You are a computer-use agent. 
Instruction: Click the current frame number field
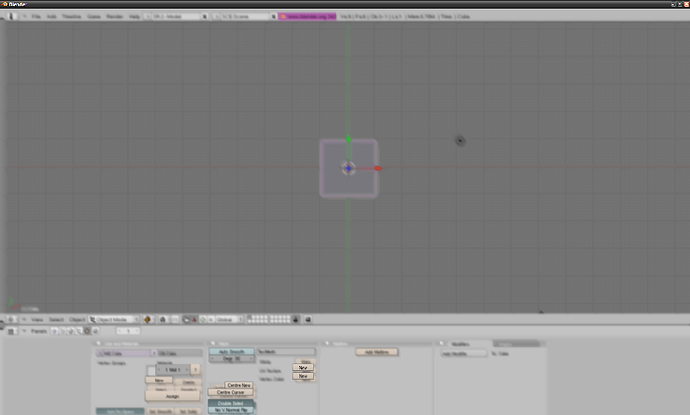128,331
